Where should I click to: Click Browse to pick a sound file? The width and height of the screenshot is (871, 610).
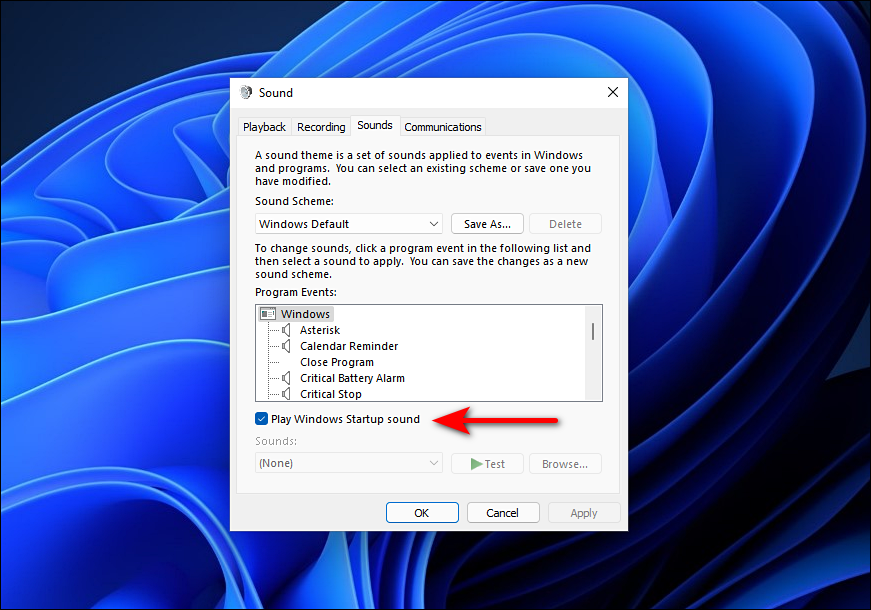(565, 463)
